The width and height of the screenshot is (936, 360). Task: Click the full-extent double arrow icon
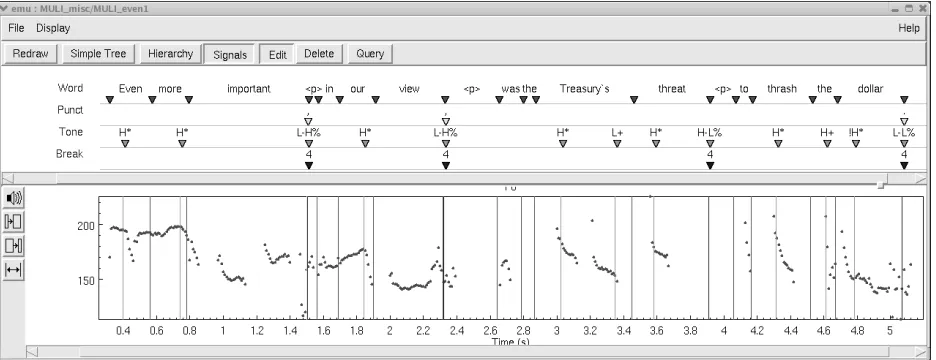[14, 270]
